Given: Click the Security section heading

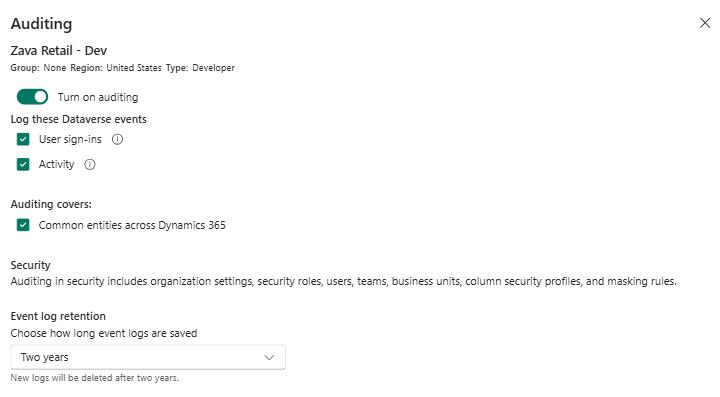Looking at the screenshot, I should point(30,265).
